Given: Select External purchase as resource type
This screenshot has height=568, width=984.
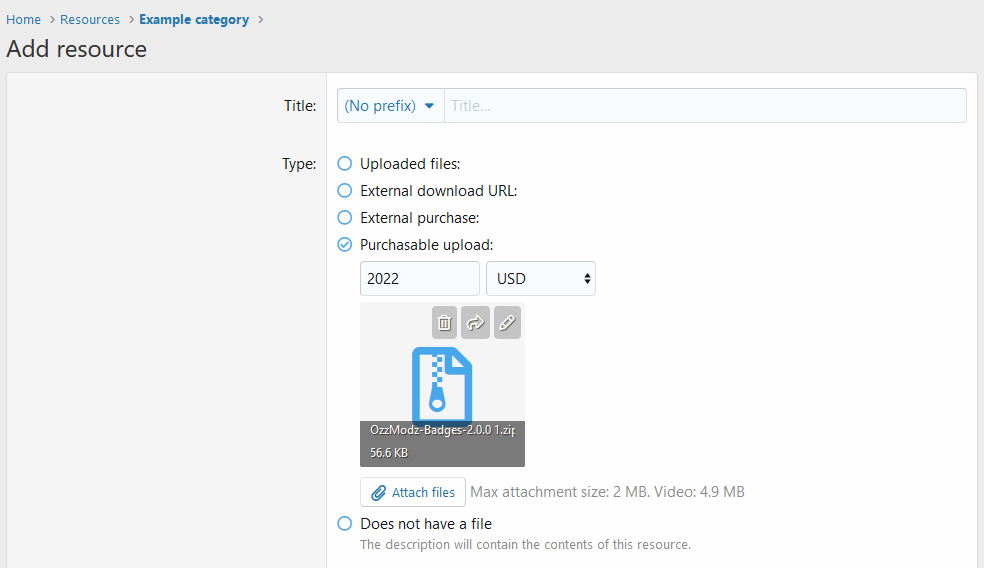Looking at the screenshot, I should pos(345,218).
